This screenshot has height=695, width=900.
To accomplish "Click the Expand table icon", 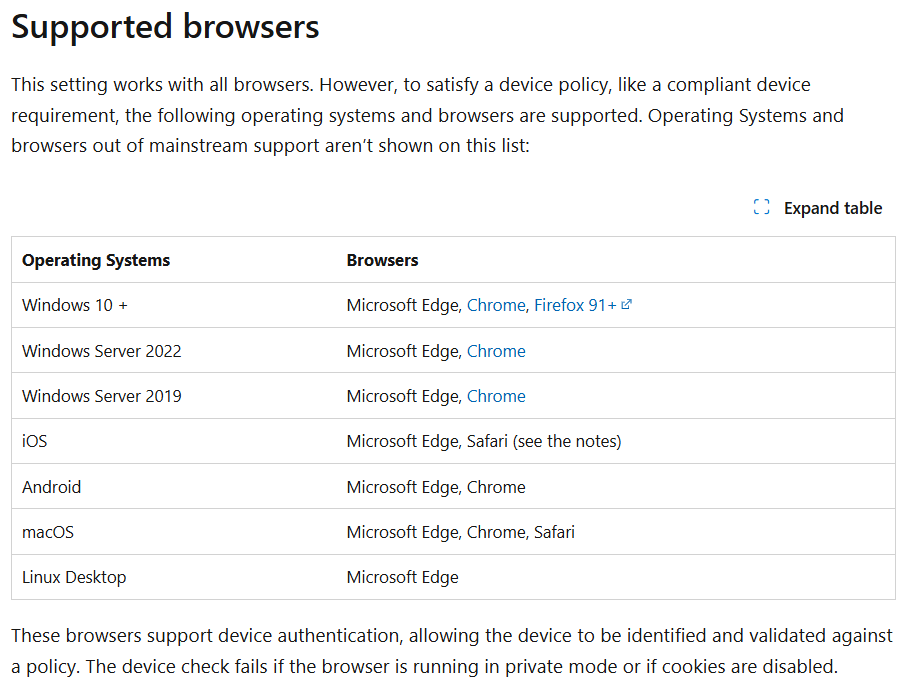I will click(761, 207).
